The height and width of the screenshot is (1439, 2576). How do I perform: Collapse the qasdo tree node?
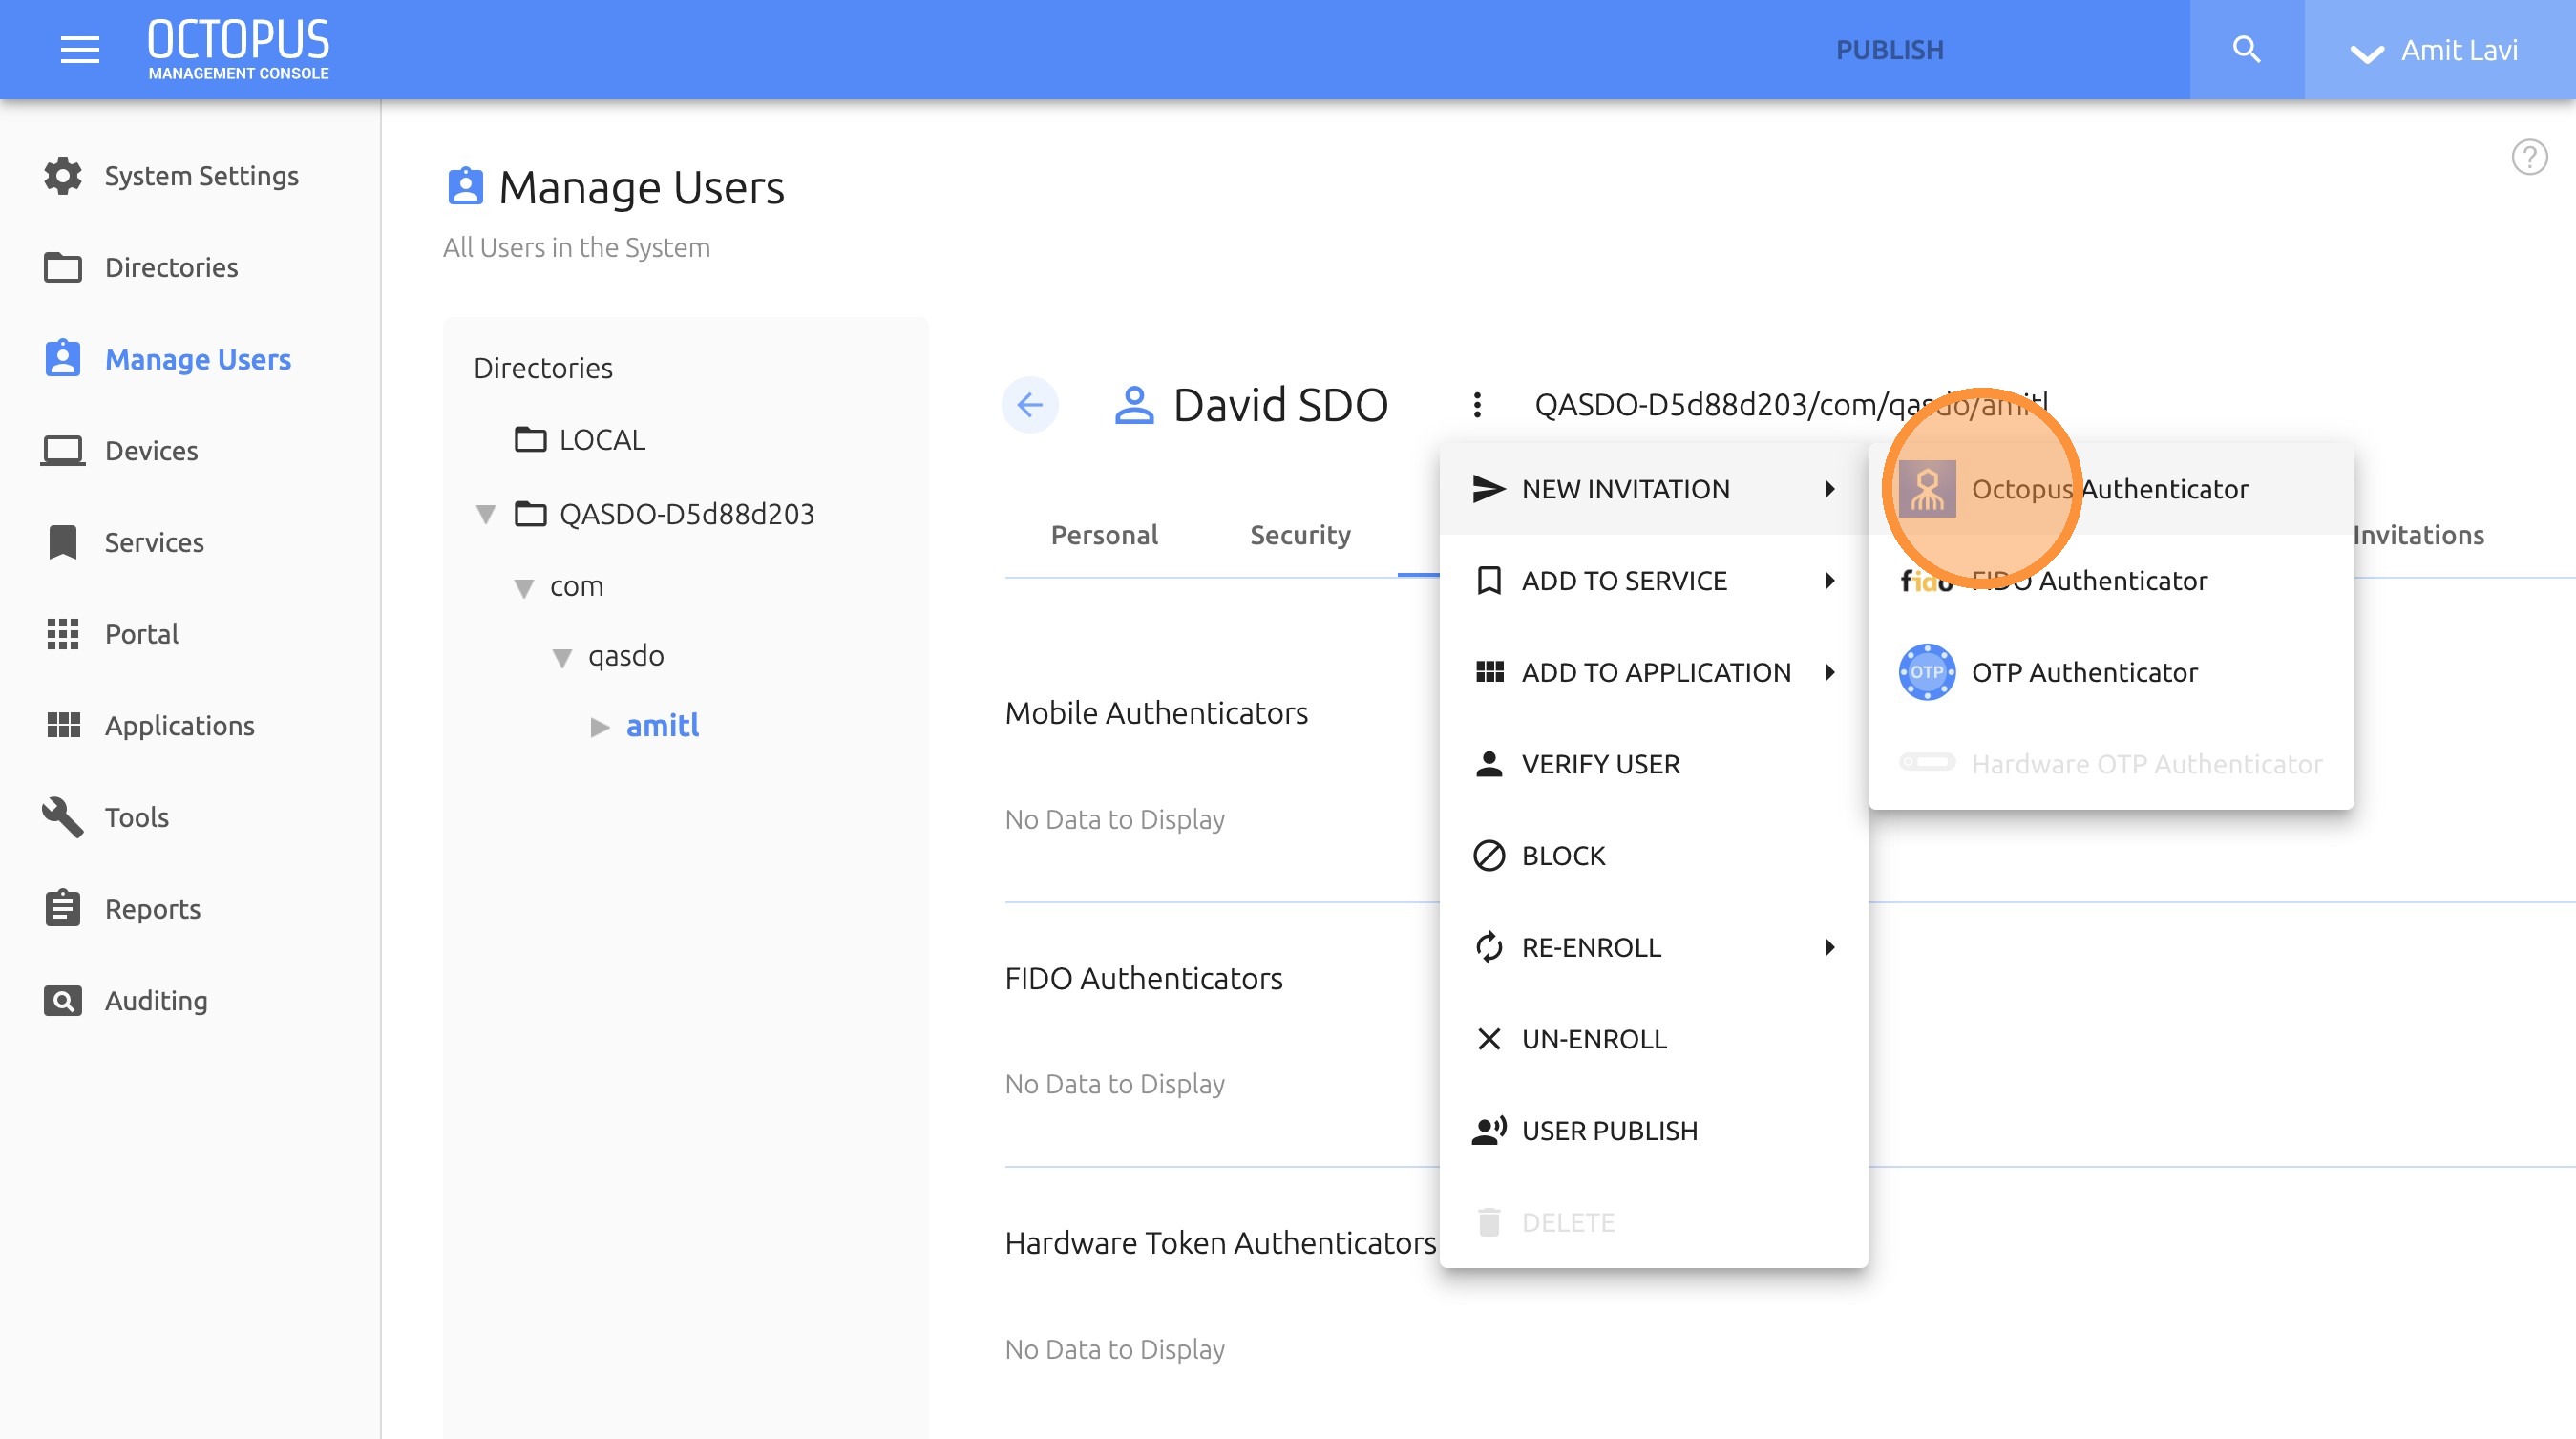pos(562,657)
